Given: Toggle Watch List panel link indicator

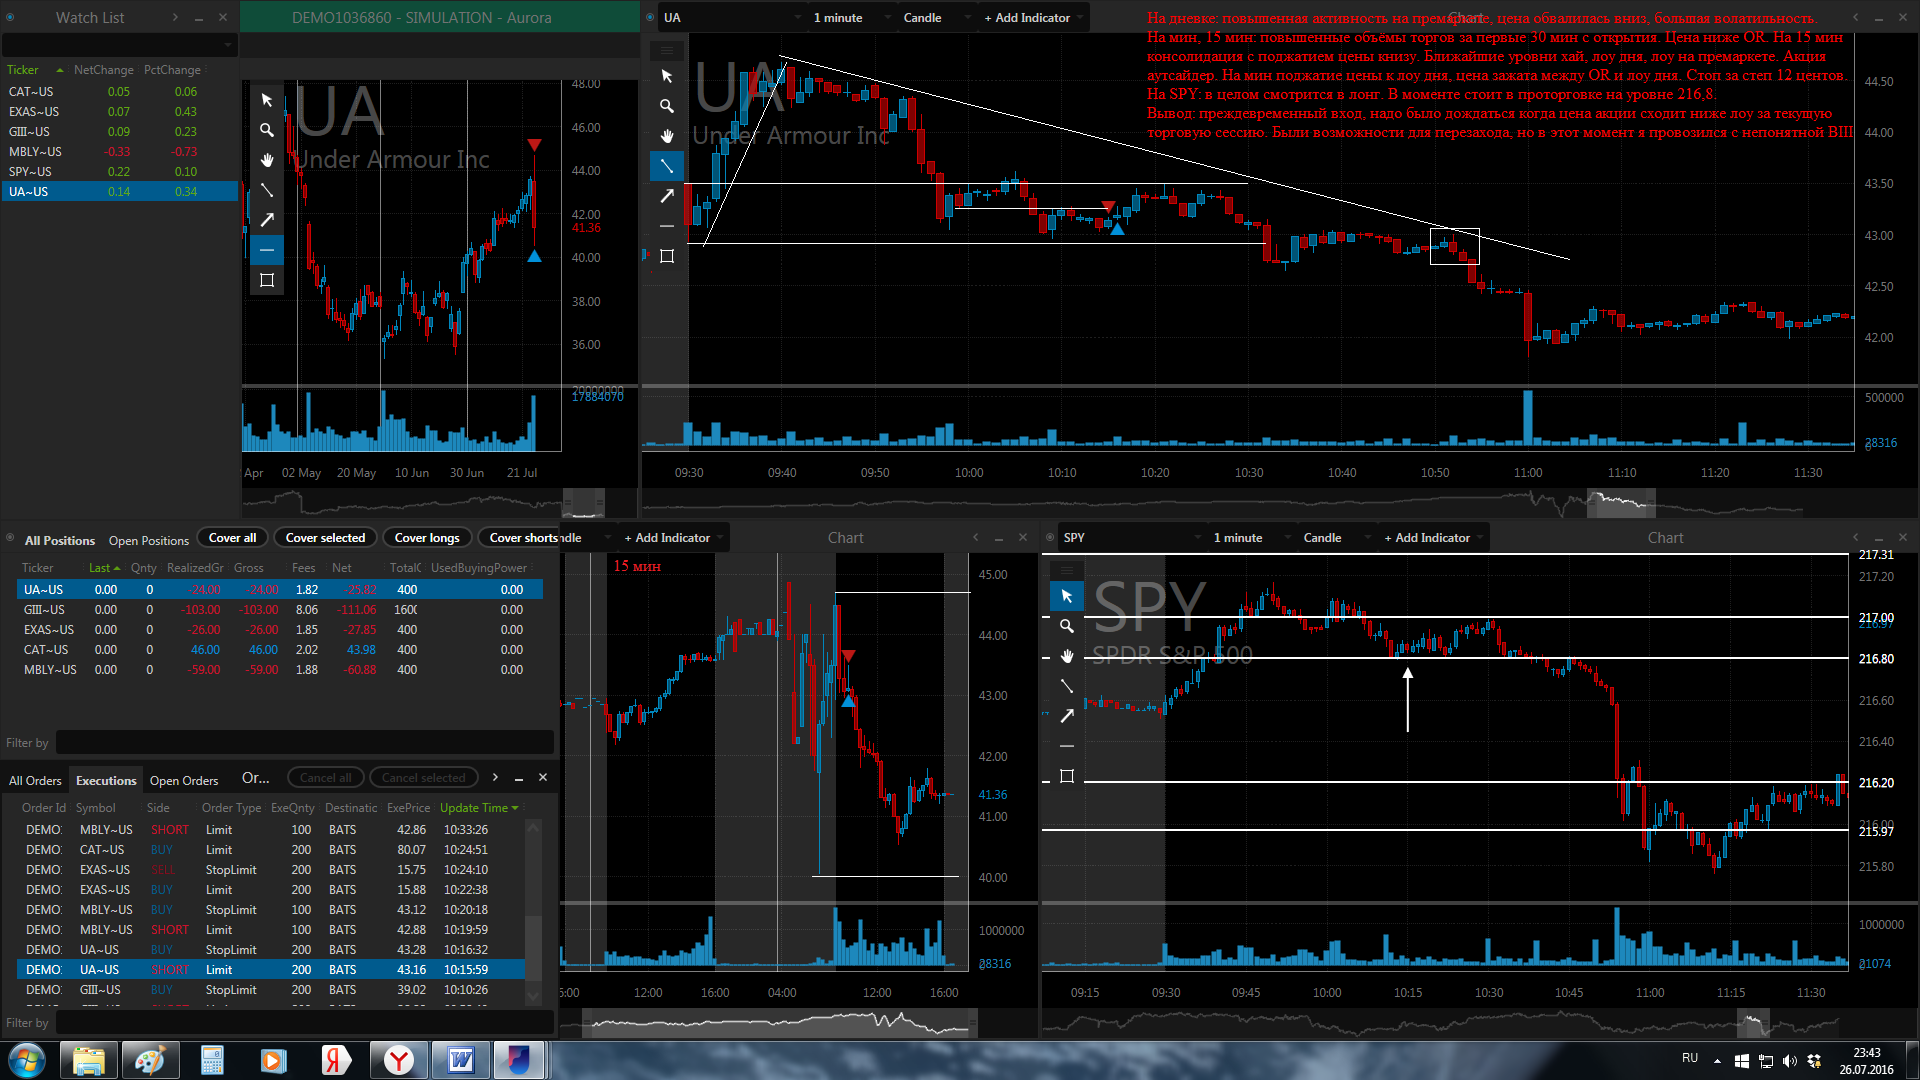Looking at the screenshot, I should (x=10, y=17).
